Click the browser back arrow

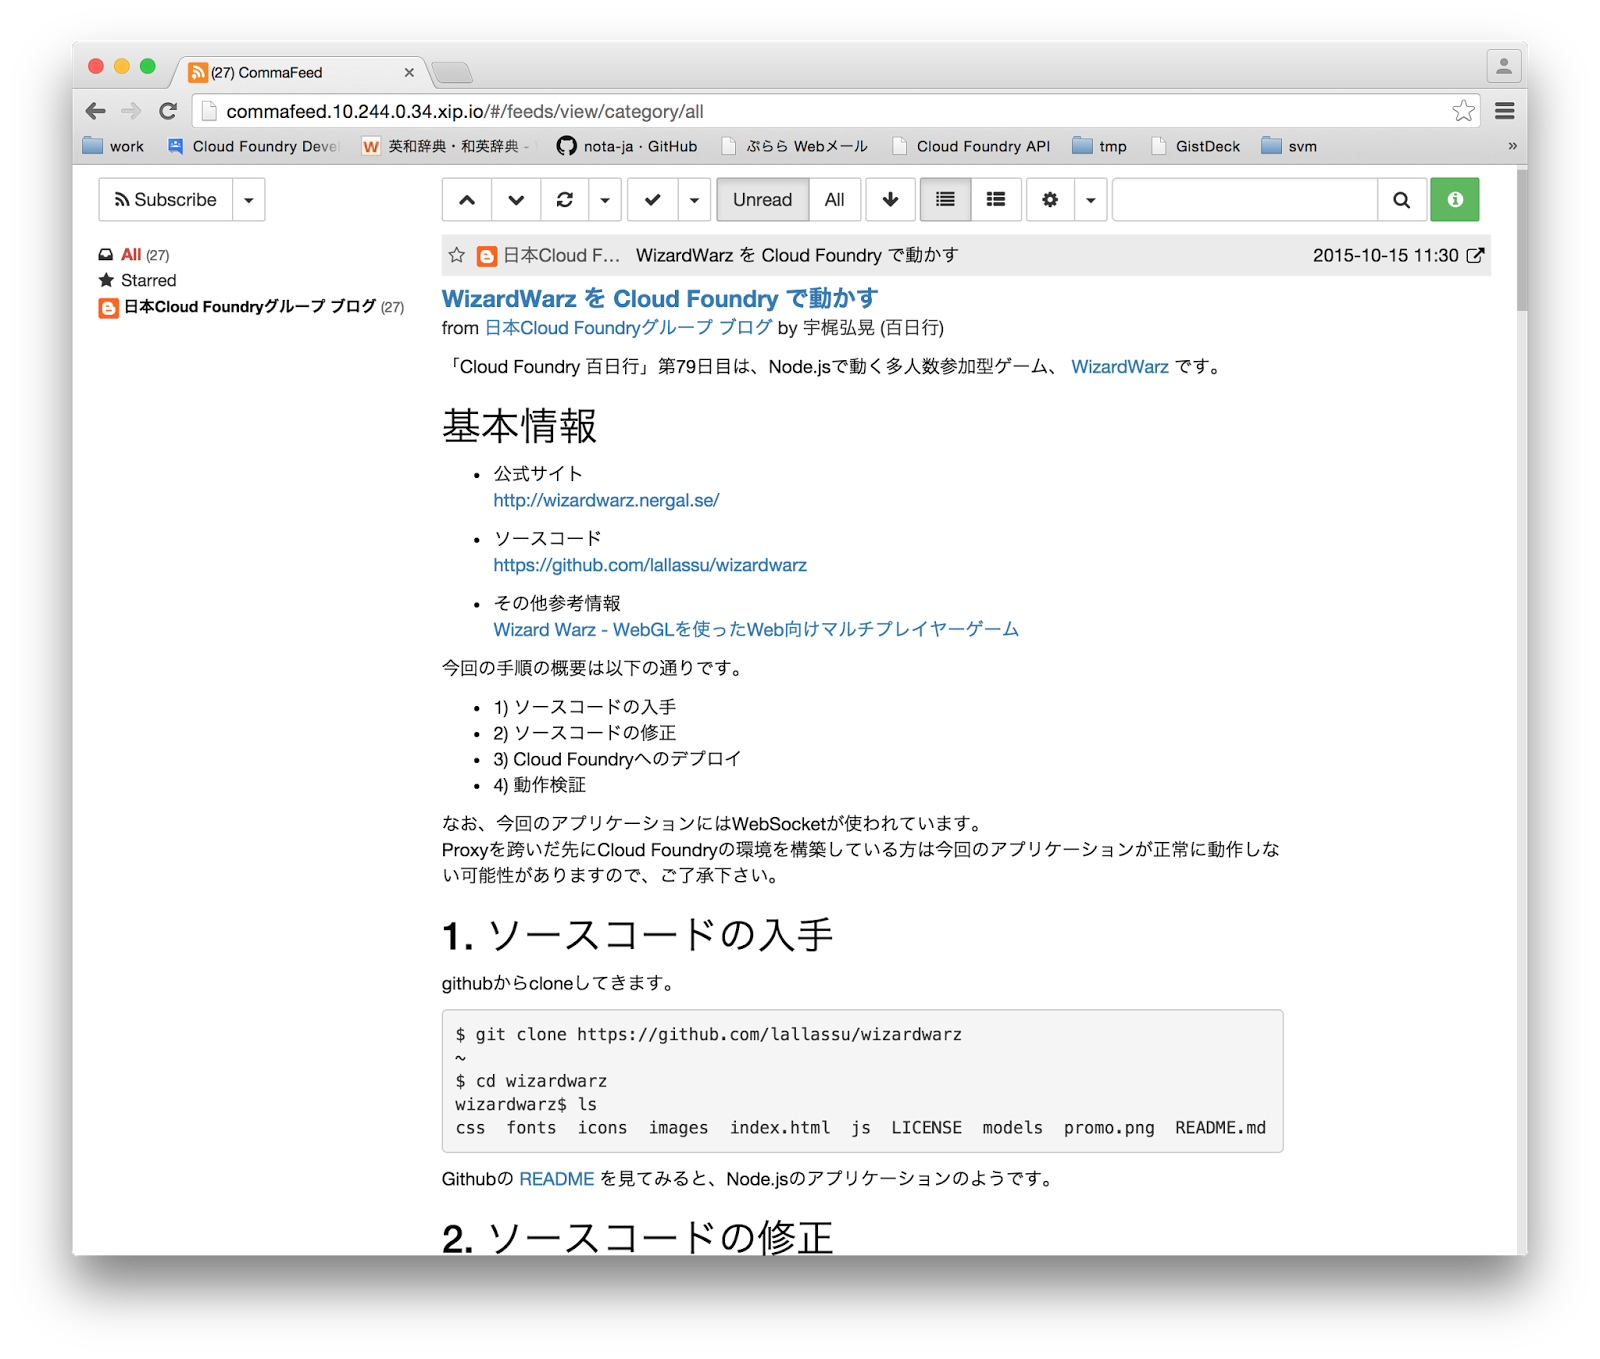click(x=96, y=111)
